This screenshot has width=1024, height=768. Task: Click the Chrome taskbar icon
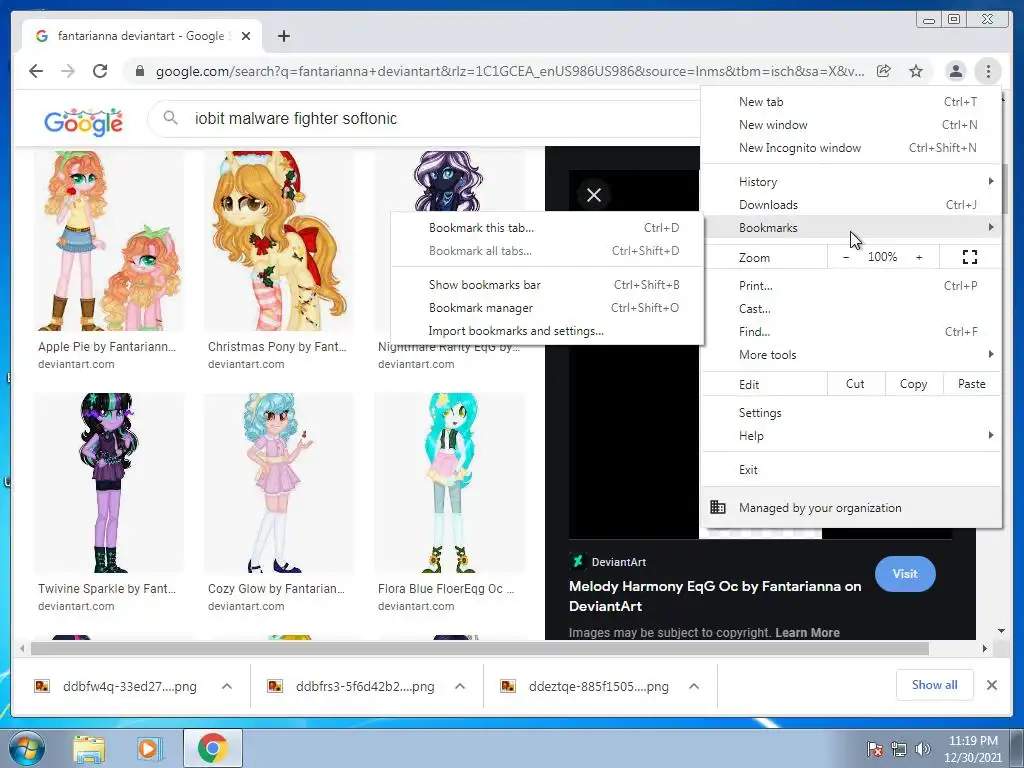tap(213, 748)
